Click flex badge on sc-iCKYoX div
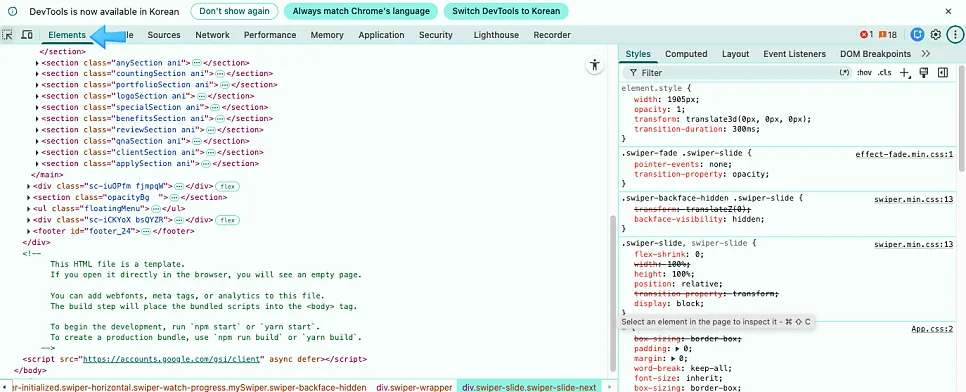 (x=227, y=220)
